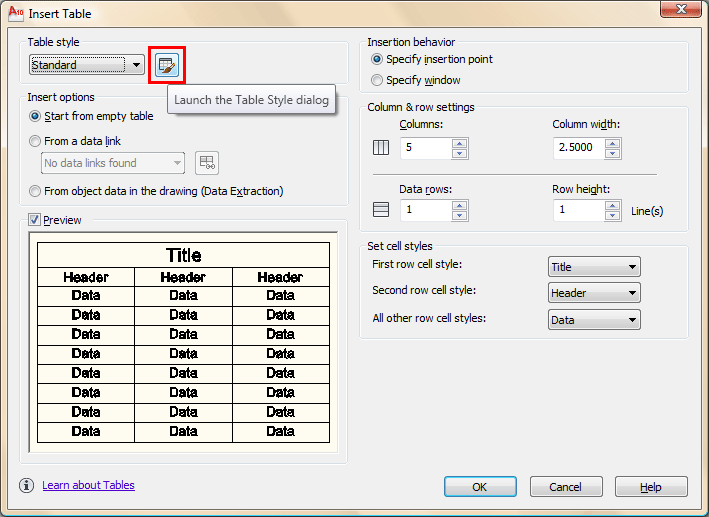Click the Learn about Tables info icon
The height and width of the screenshot is (517, 709).
[27, 486]
